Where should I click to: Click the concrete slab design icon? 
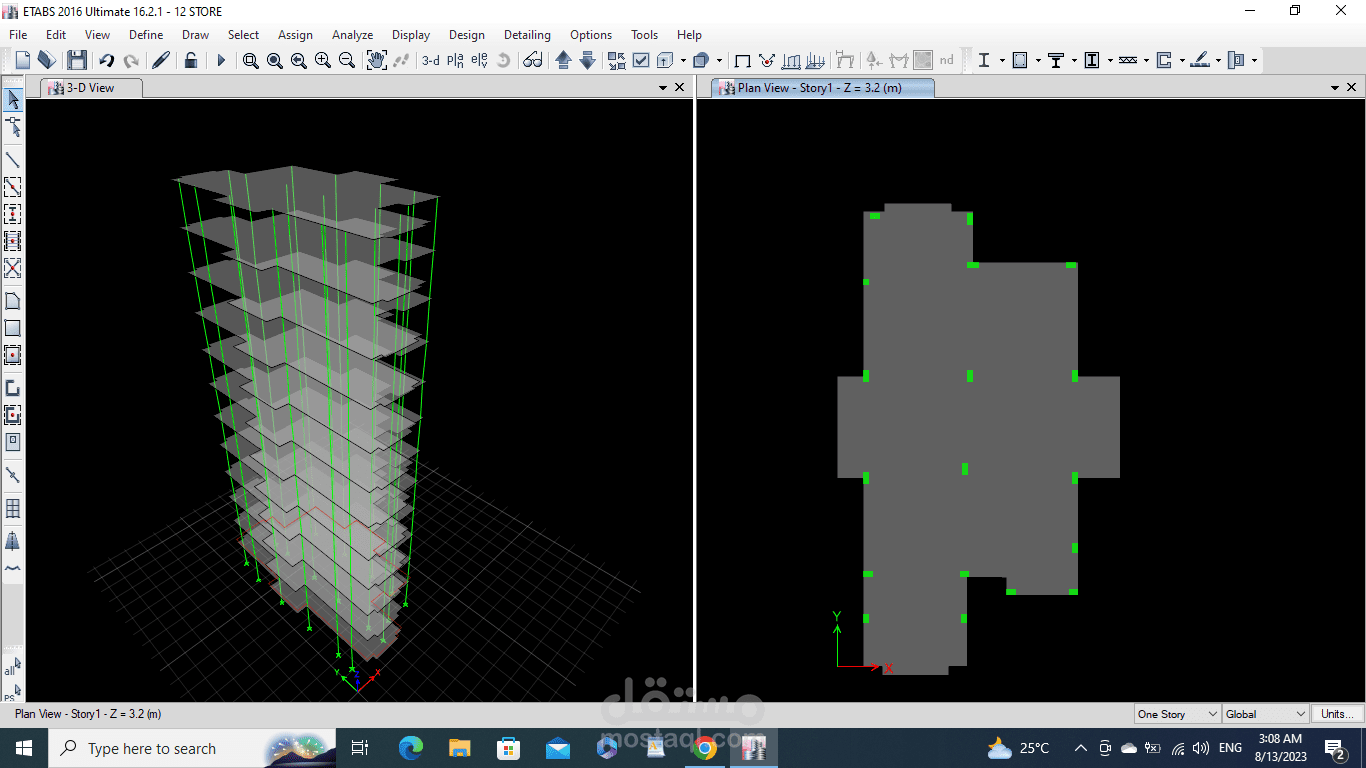1200,60
